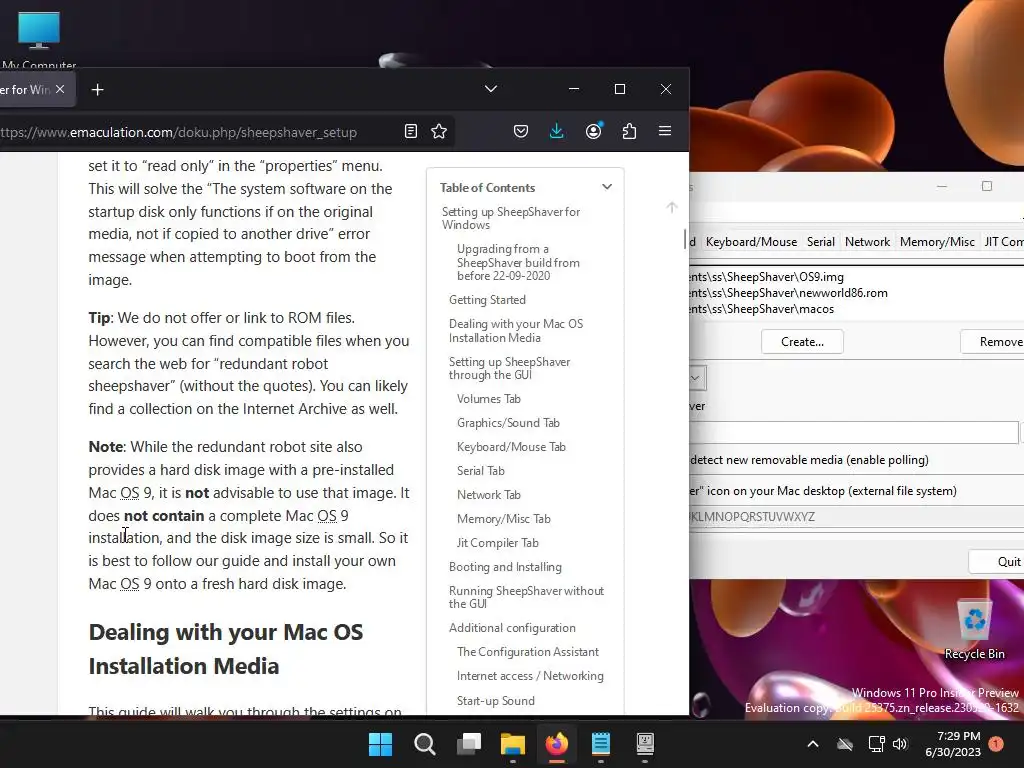Go to Network Tab link in contents
The width and height of the screenshot is (1024, 768).
488,495
